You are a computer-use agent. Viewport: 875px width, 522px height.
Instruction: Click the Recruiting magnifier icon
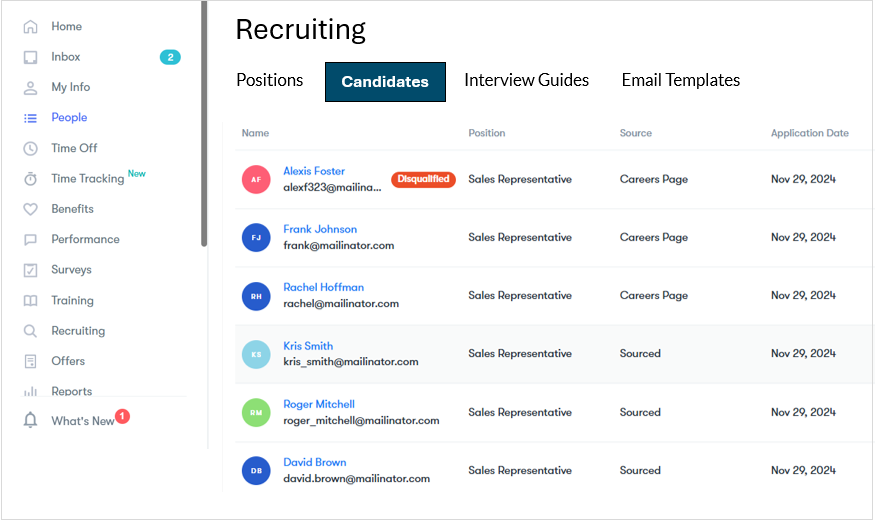[31, 331]
